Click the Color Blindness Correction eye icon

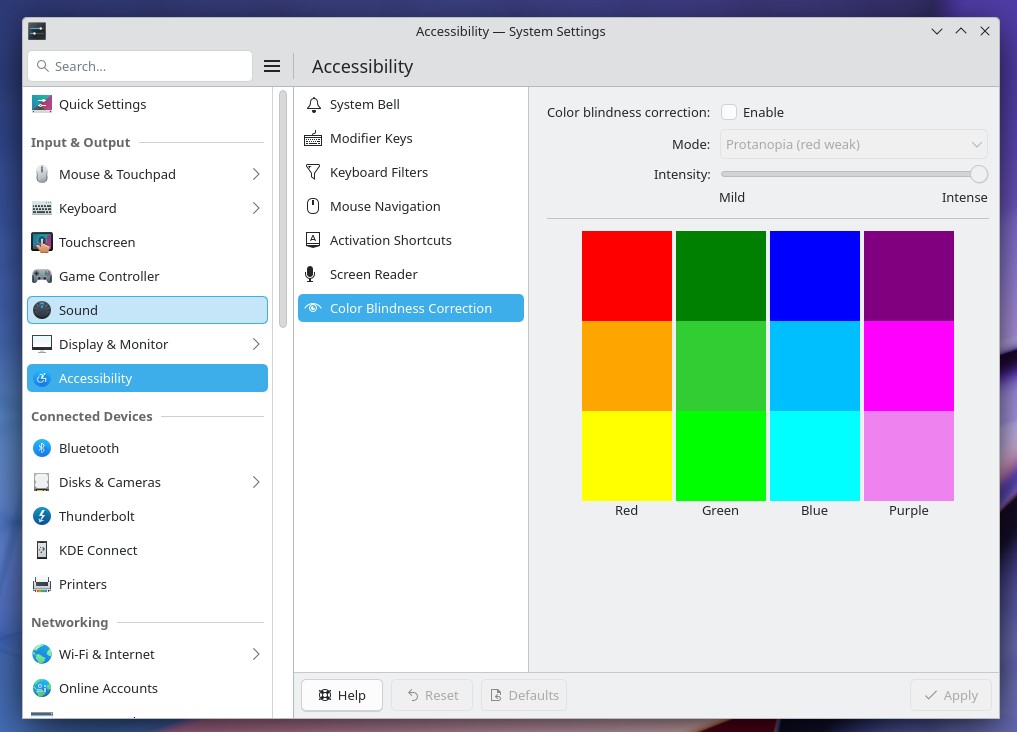(313, 308)
